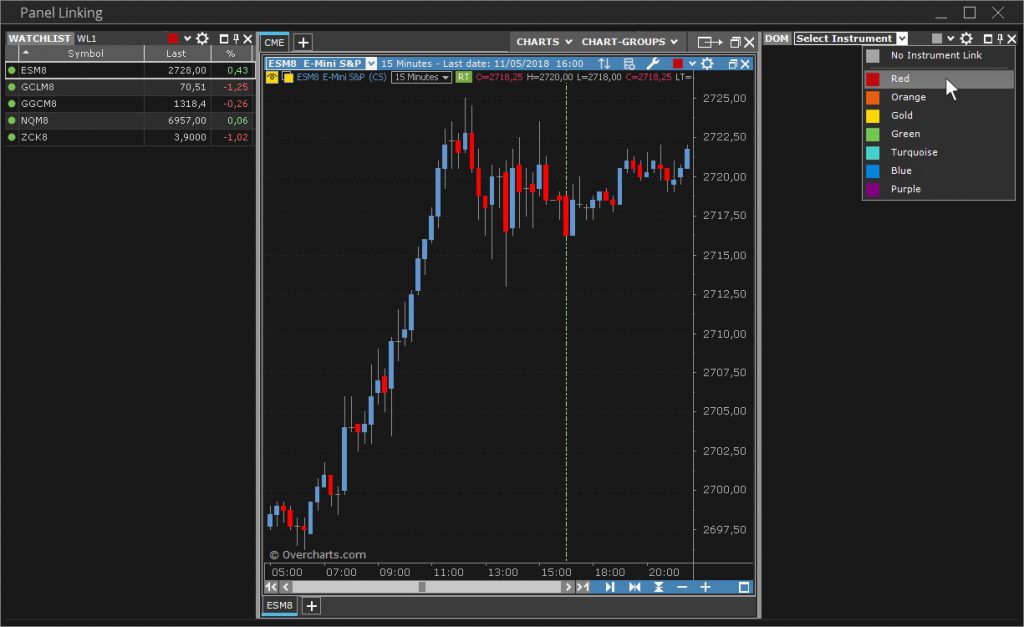Open the chart settings wrench icon

tap(654, 63)
